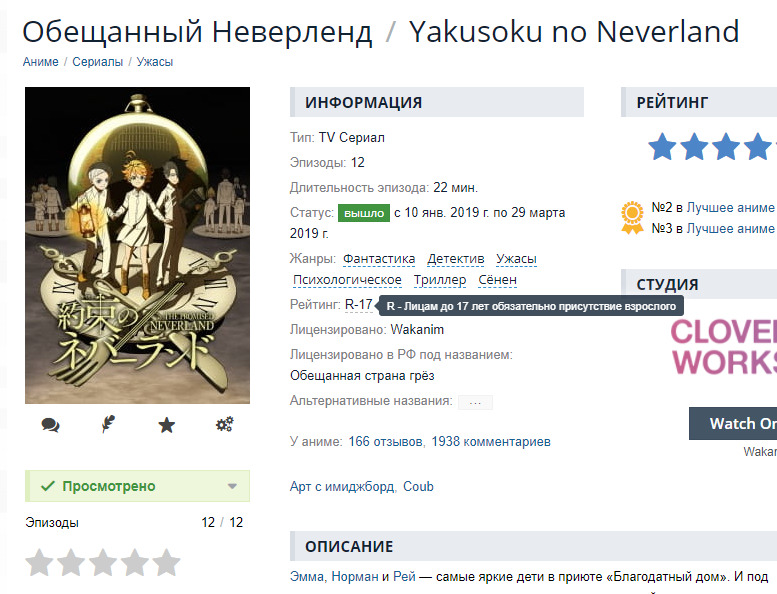Screen dimensions: 777x594
Task: Open the anime poster thumbnail
Action: (137, 245)
